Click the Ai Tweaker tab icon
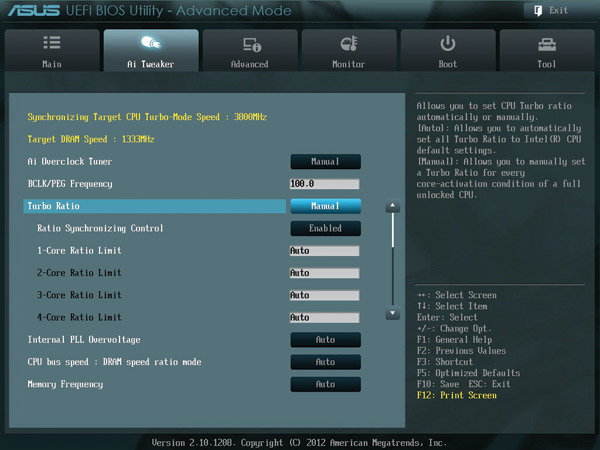This screenshot has width=600, height=450. pyautogui.click(x=151, y=42)
